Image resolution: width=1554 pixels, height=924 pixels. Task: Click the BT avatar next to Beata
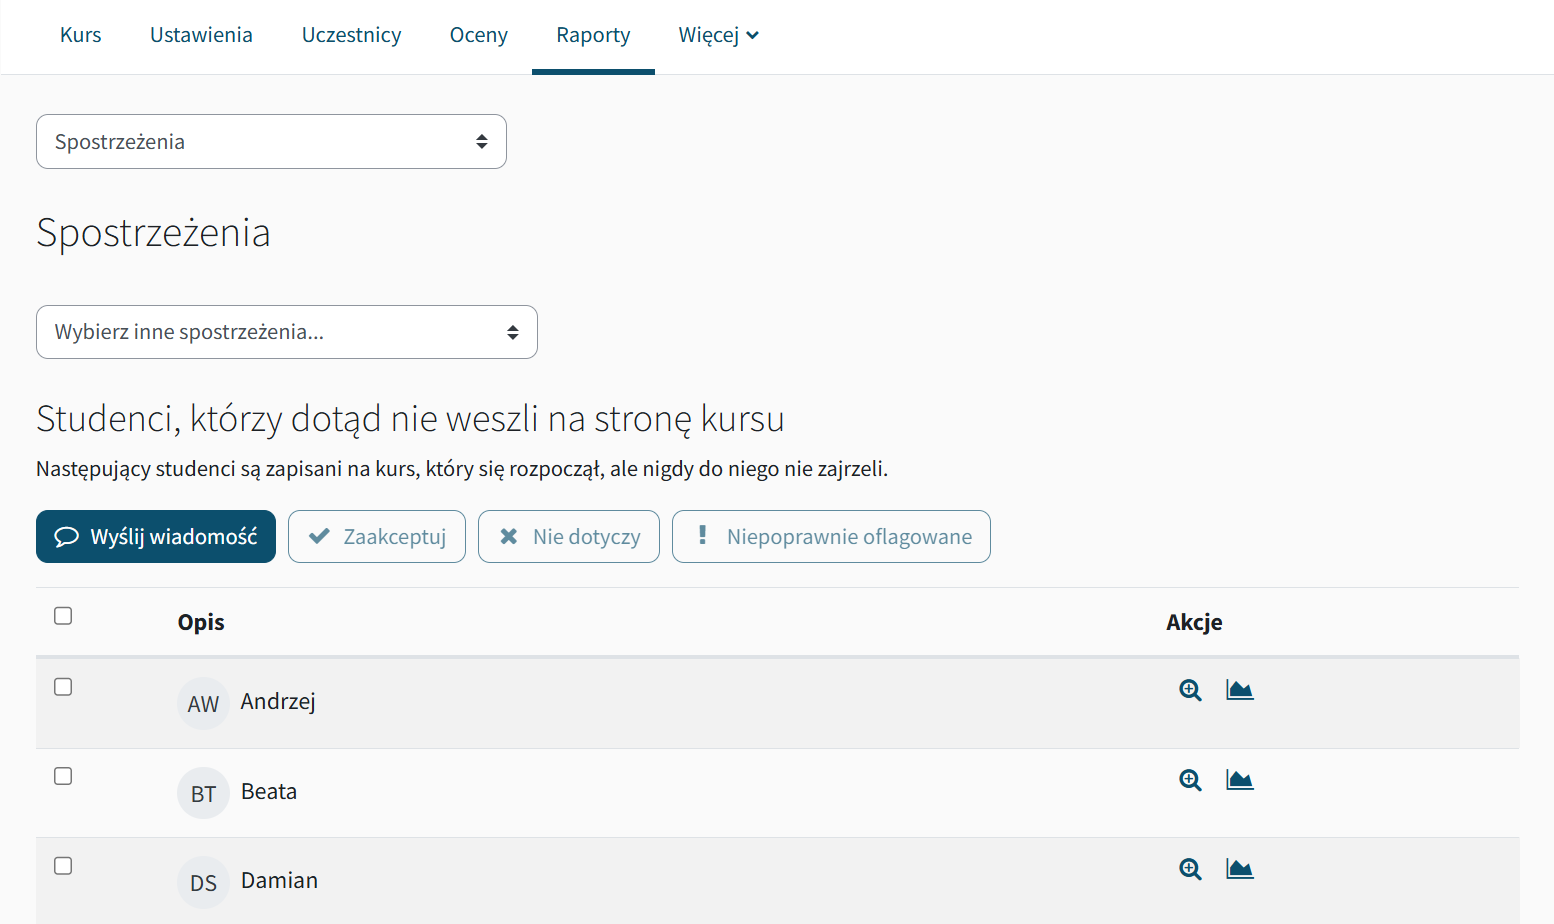click(x=203, y=793)
